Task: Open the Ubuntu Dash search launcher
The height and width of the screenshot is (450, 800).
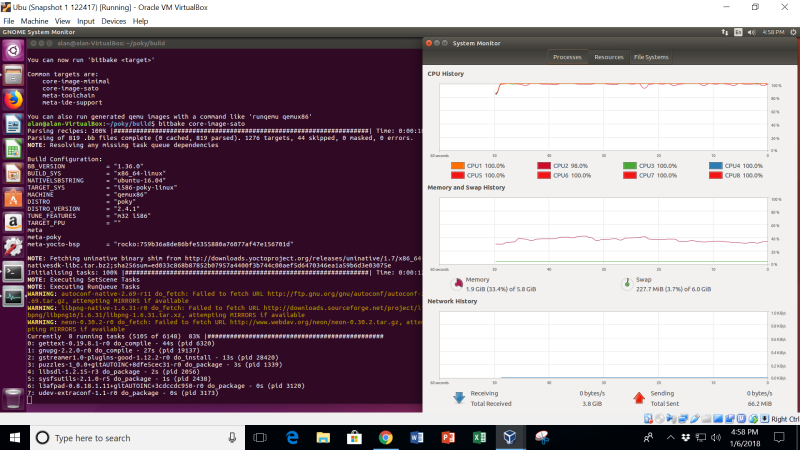Action: click(13, 51)
